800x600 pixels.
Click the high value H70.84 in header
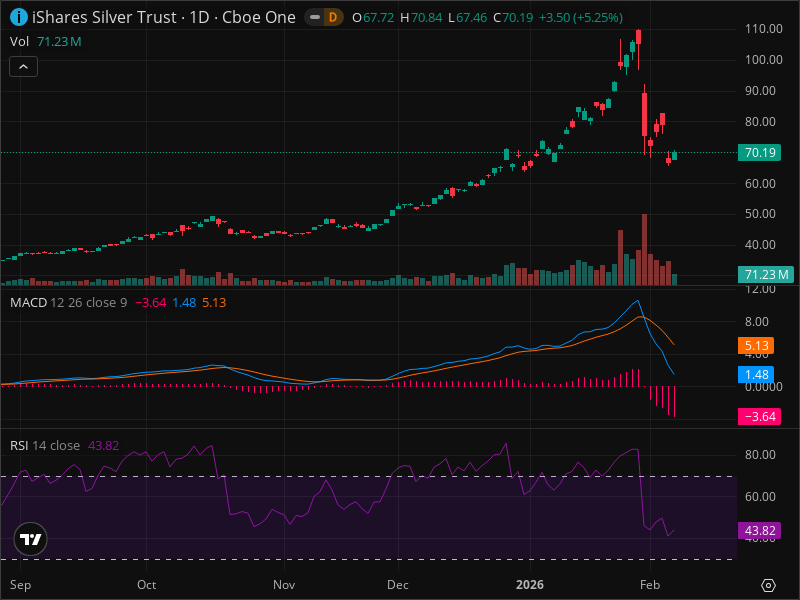421,18
